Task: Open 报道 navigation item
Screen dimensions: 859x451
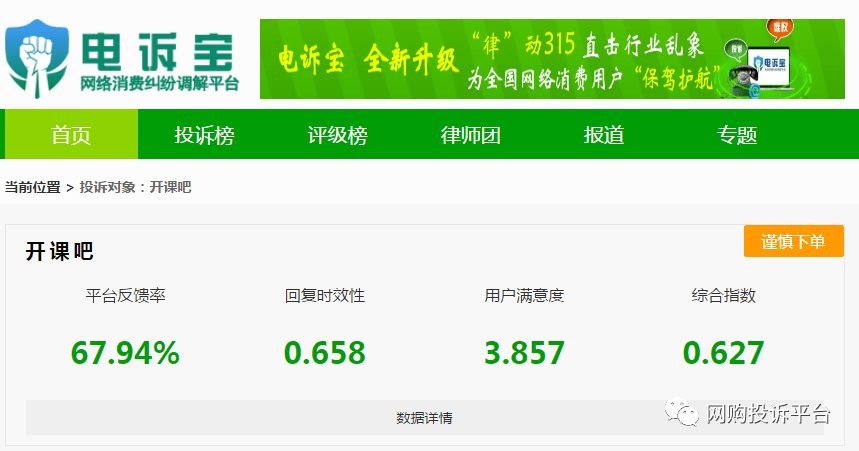Action: click(x=604, y=134)
